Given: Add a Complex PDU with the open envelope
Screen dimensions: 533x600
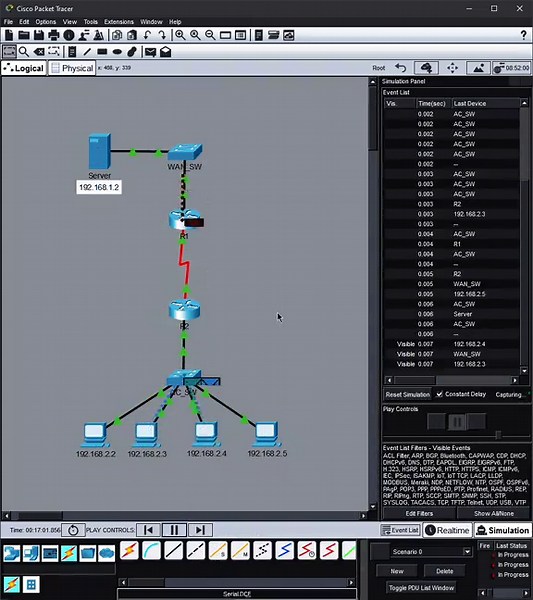Looking at the screenshot, I should click(165, 52).
